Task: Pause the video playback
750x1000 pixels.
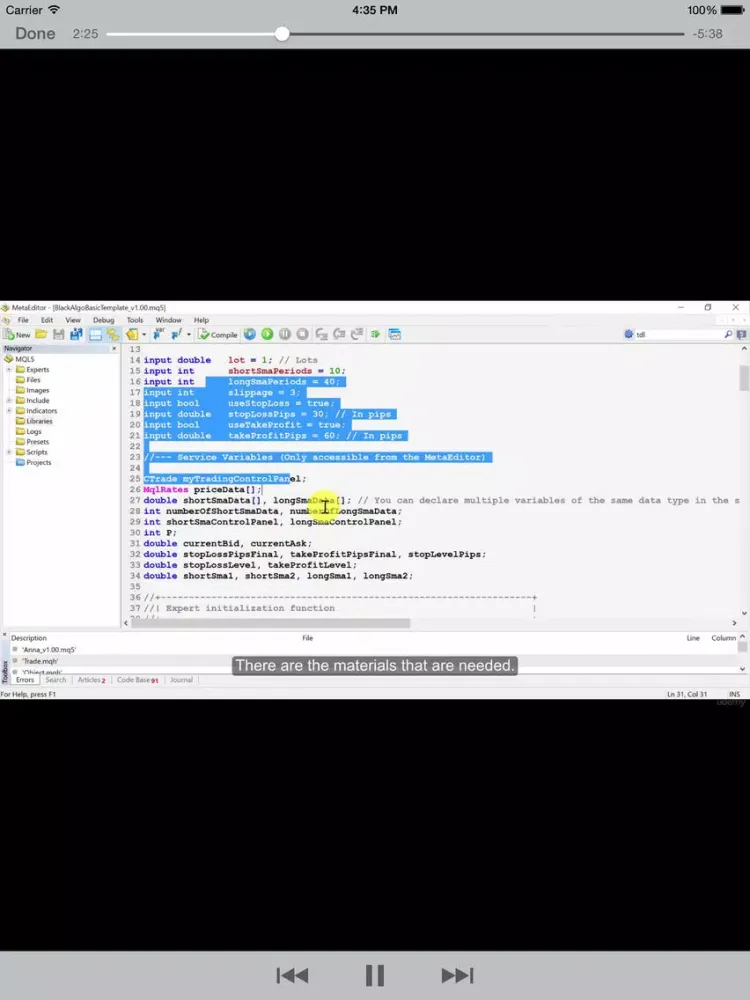Action: pyautogui.click(x=375, y=975)
